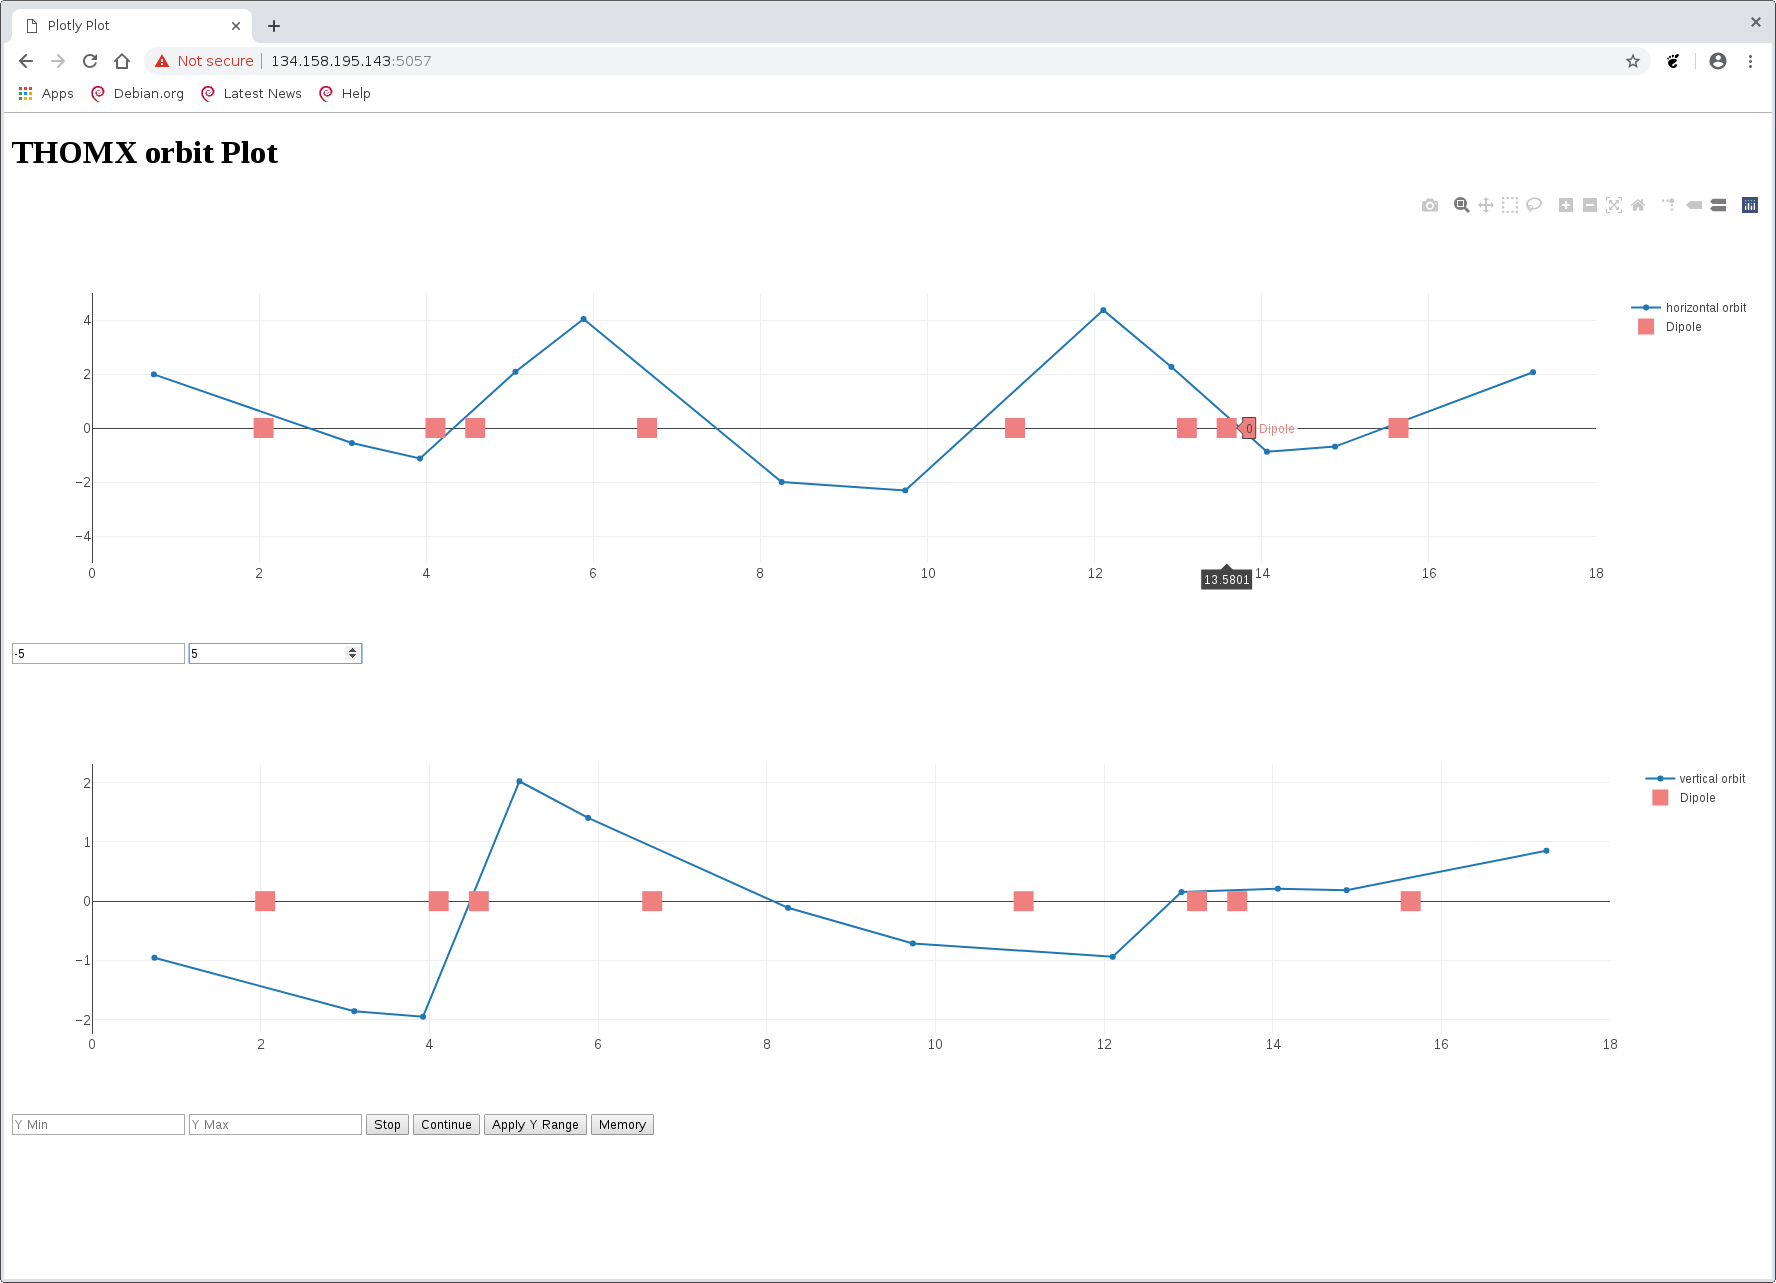Switch to the Plotly Plot tab

(x=130, y=26)
